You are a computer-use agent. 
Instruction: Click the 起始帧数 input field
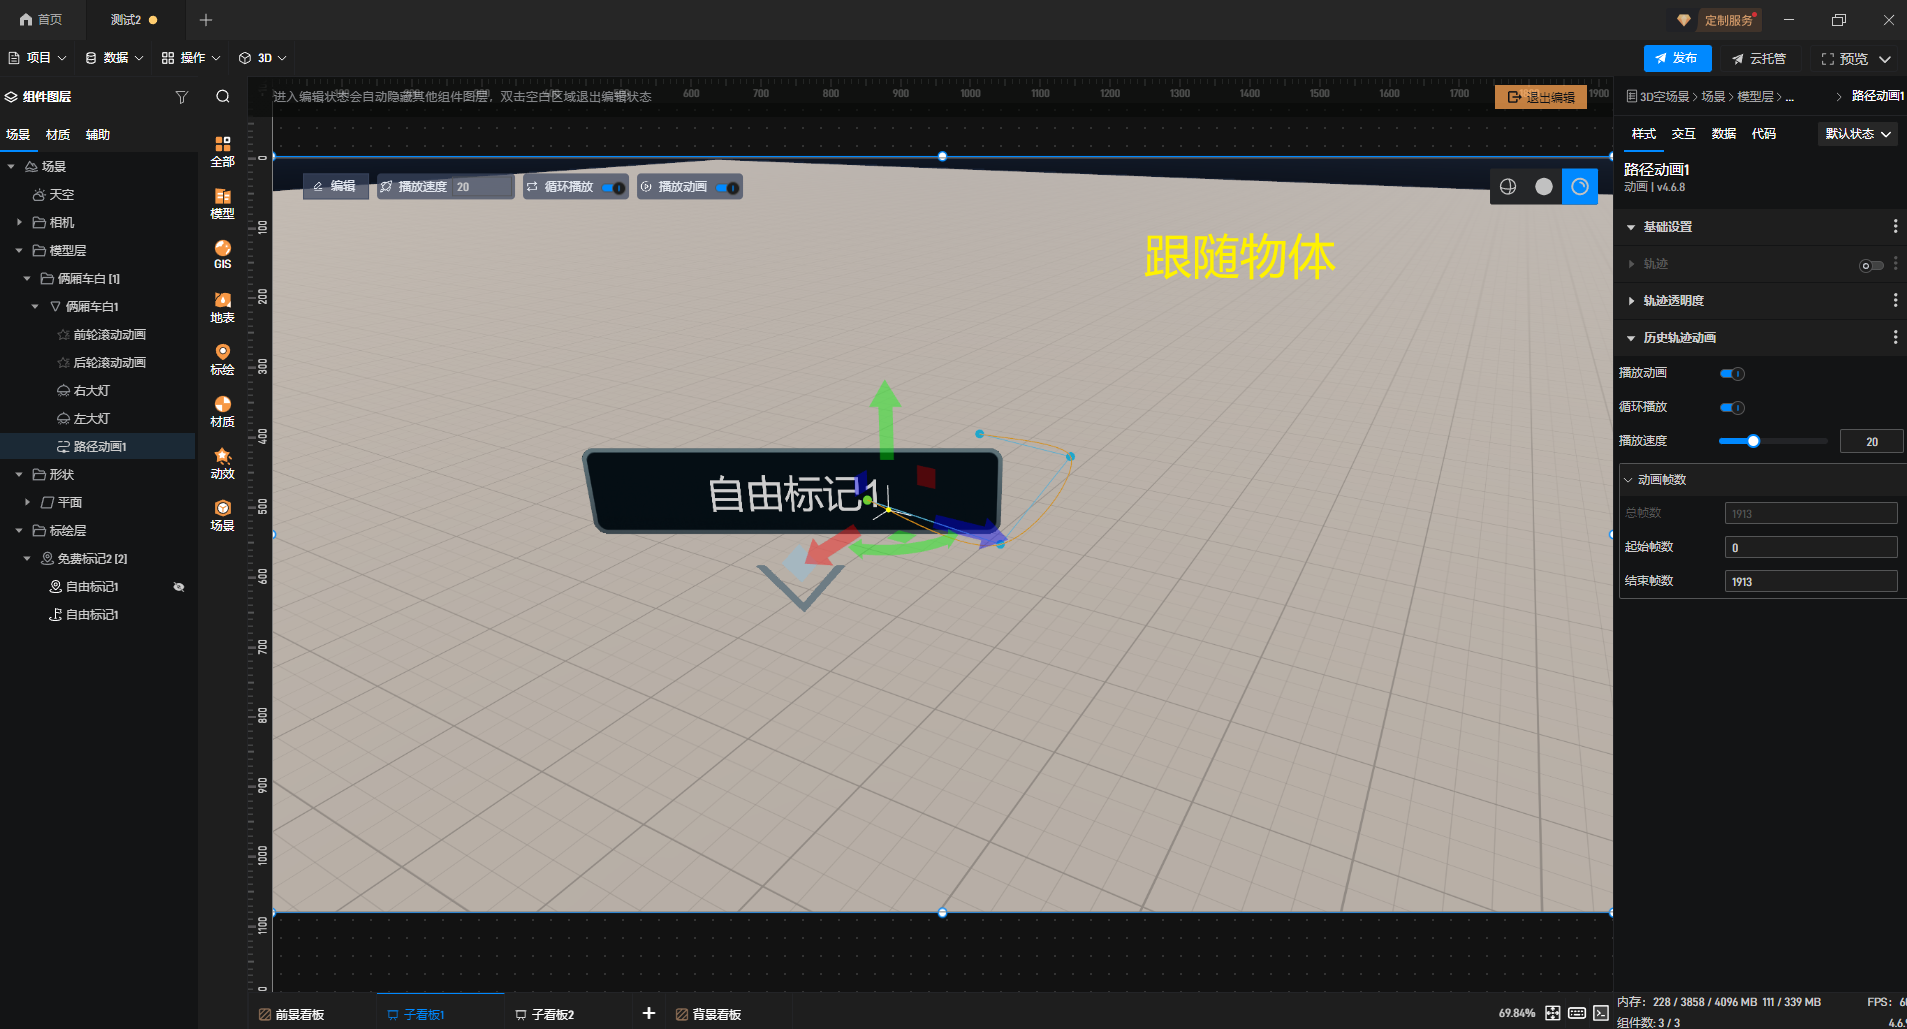[1810, 548]
